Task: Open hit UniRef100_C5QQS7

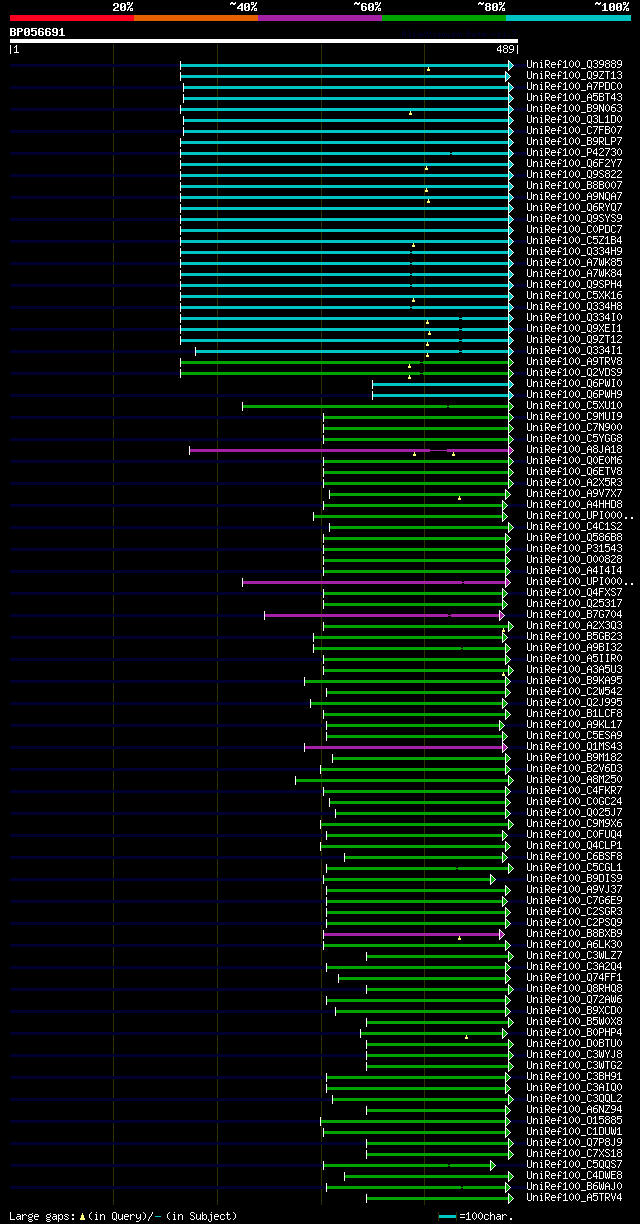Action: [574, 1164]
